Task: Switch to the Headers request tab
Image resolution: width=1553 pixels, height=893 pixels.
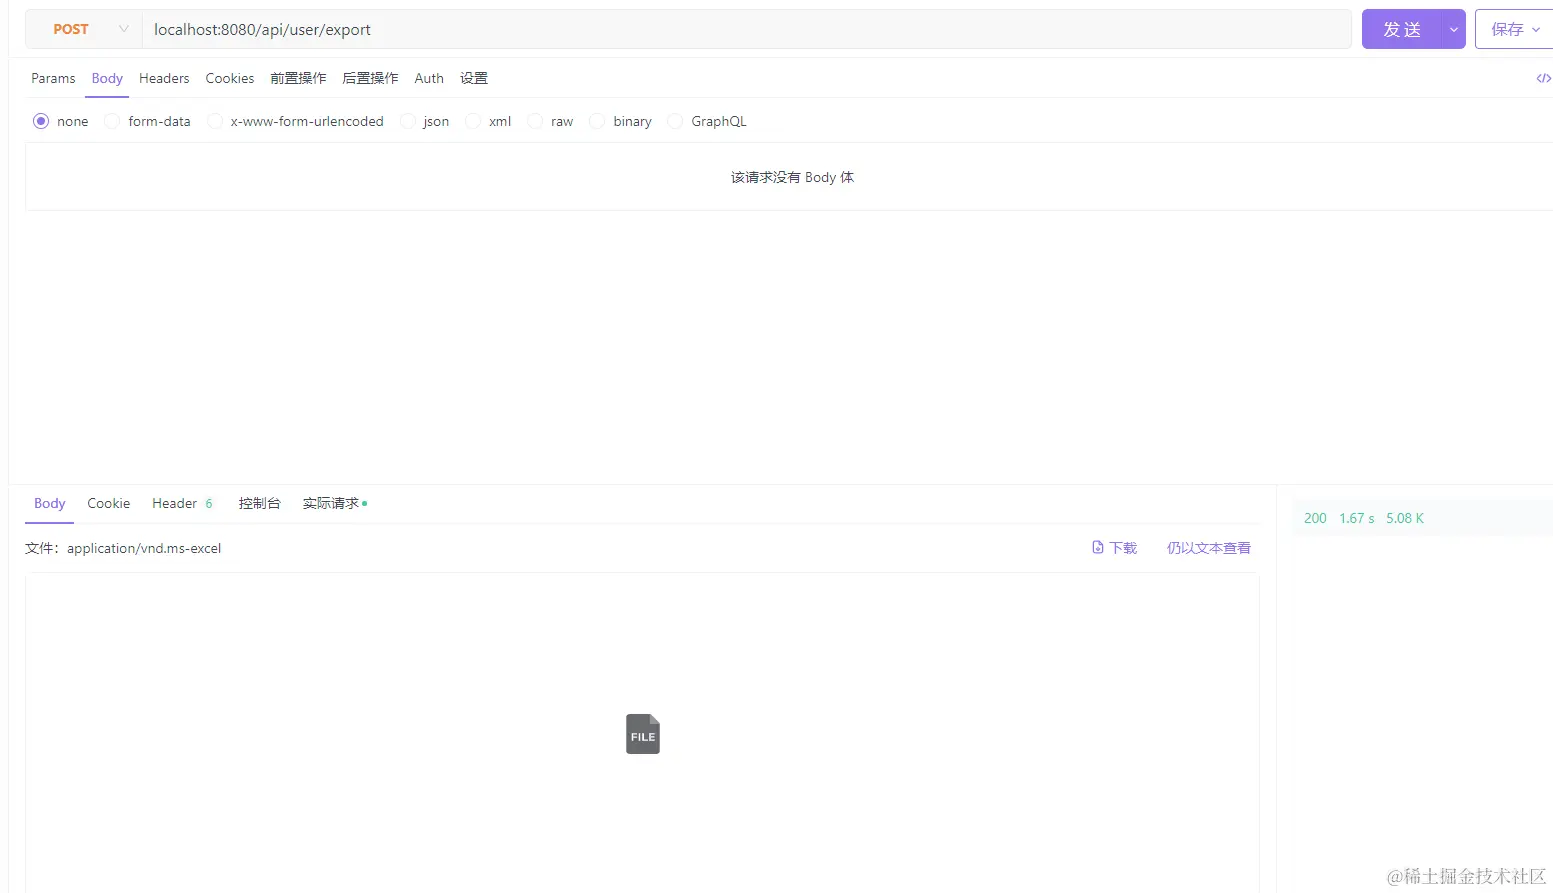Action: 163,78
